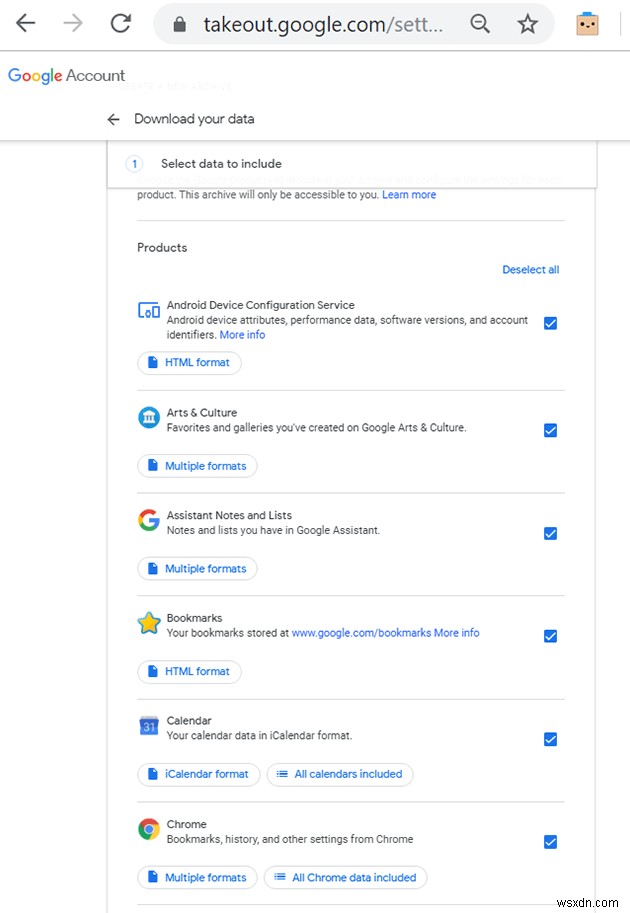This screenshot has width=630, height=913.
Task: Click the Deselect all link
Action: click(x=531, y=269)
